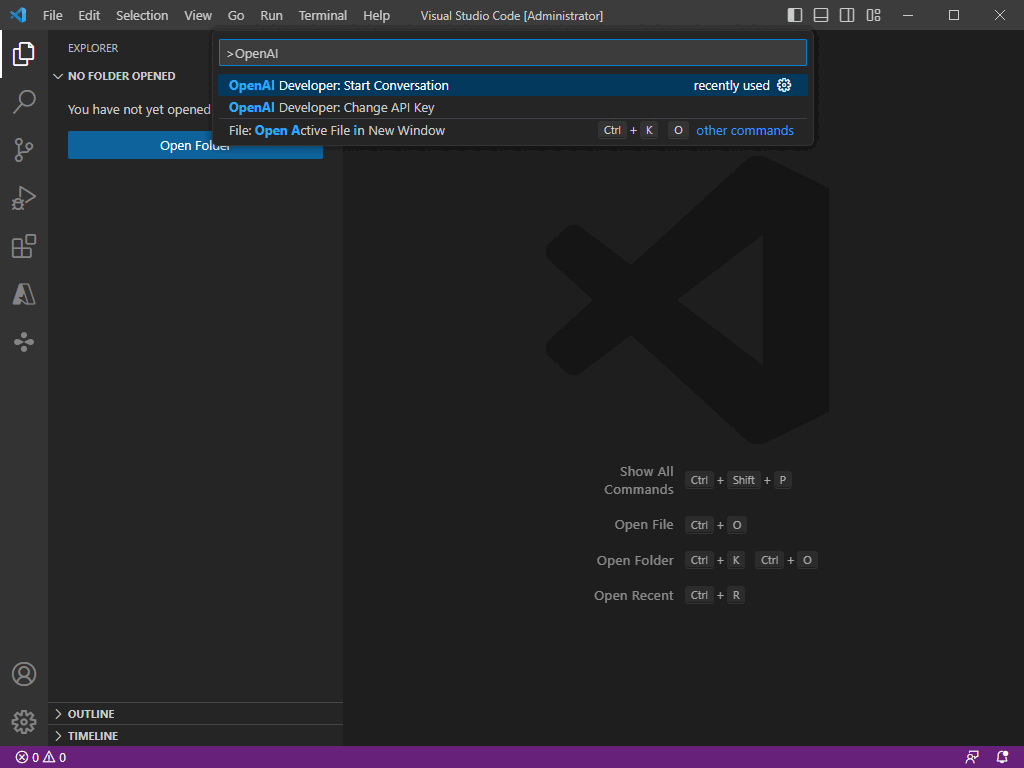The height and width of the screenshot is (768, 1024).
Task: Toggle the bottom Panel visibility
Action: 821,15
